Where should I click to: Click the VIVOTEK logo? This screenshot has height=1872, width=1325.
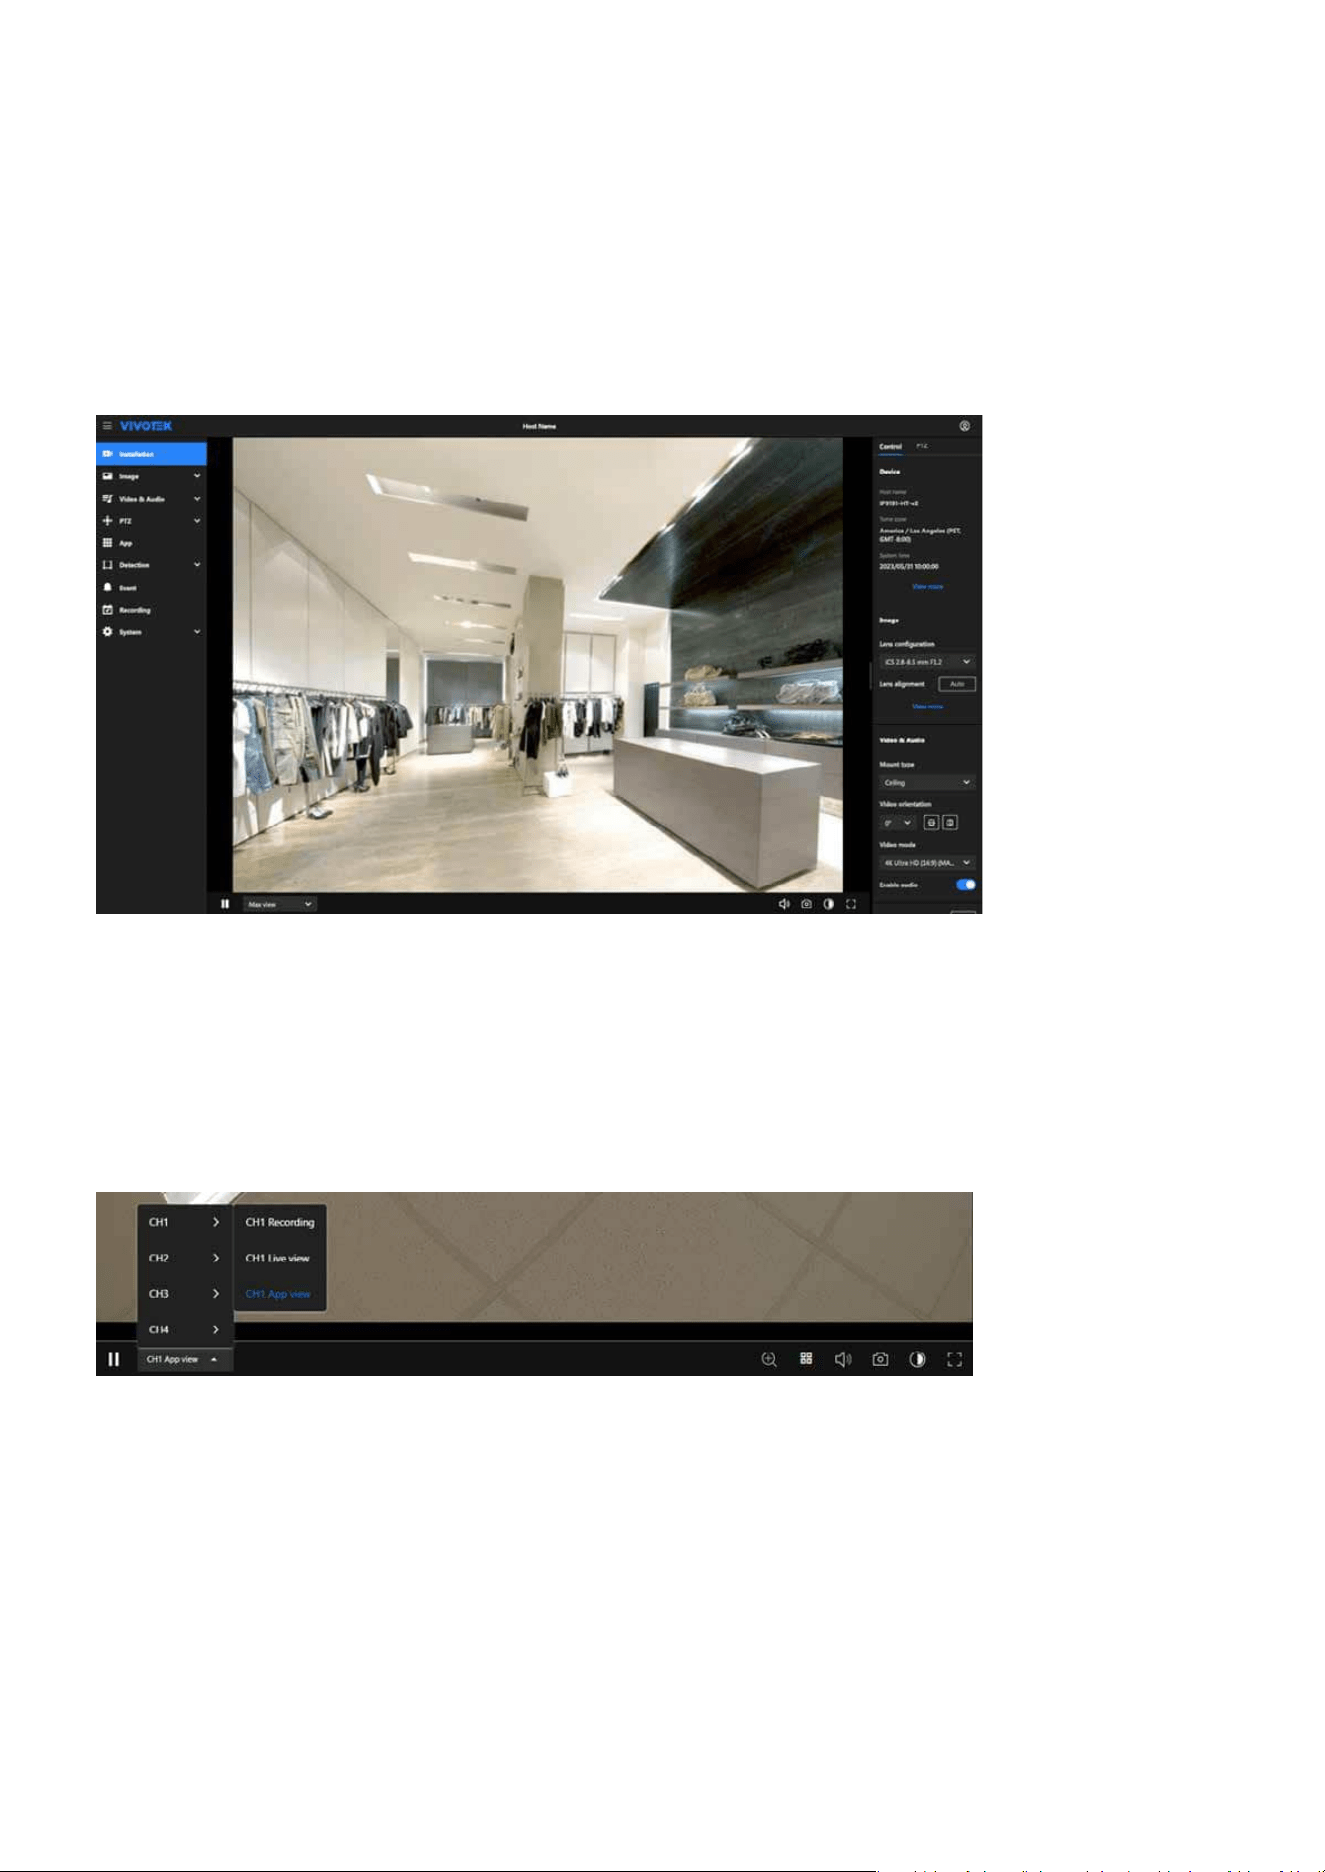(146, 426)
